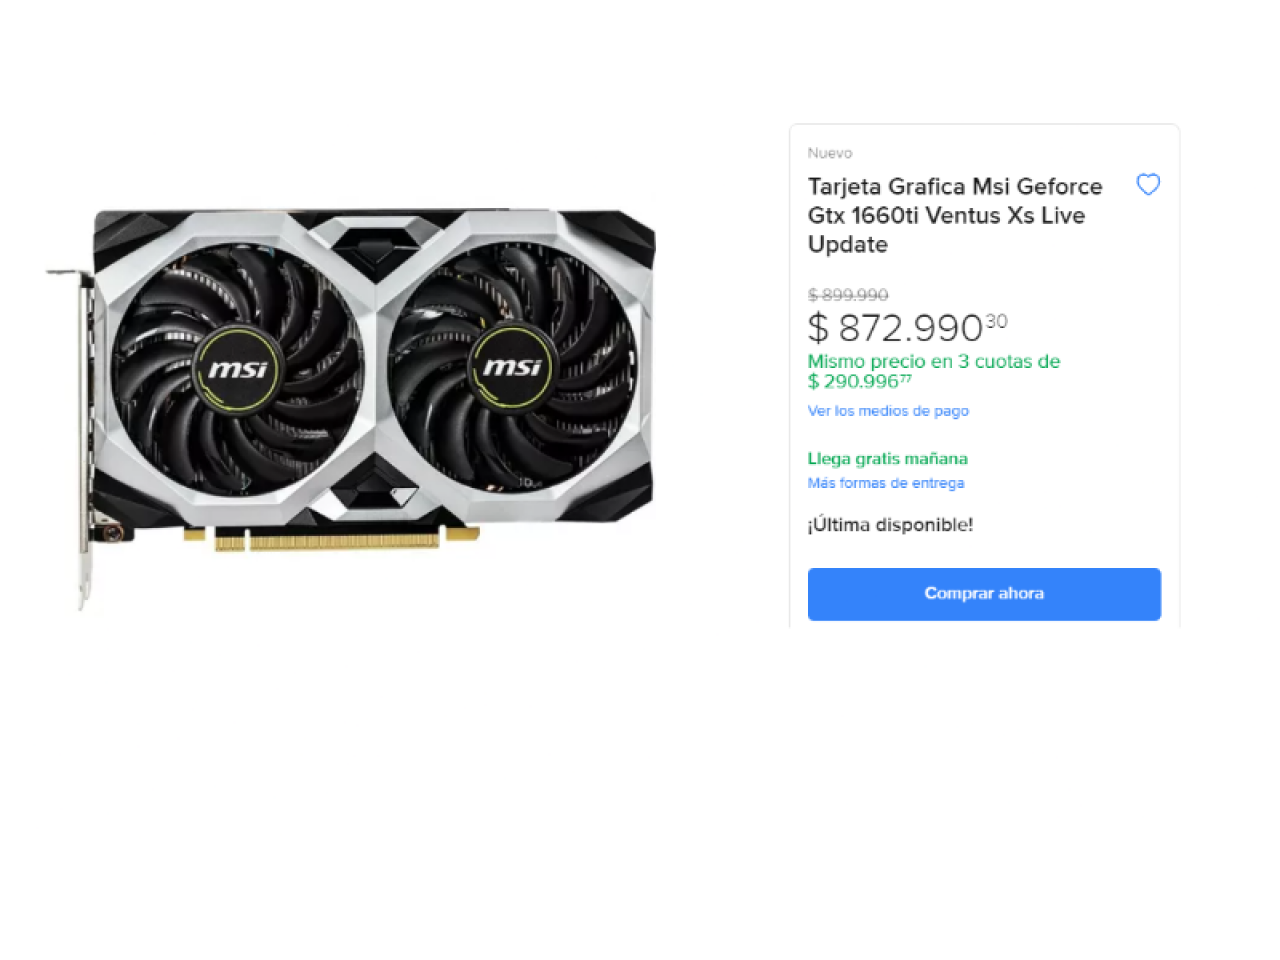Click the installment amount $ 290.996
Image resolution: width=1280 pixels, height=960 pixels.
tap(860, 381)
